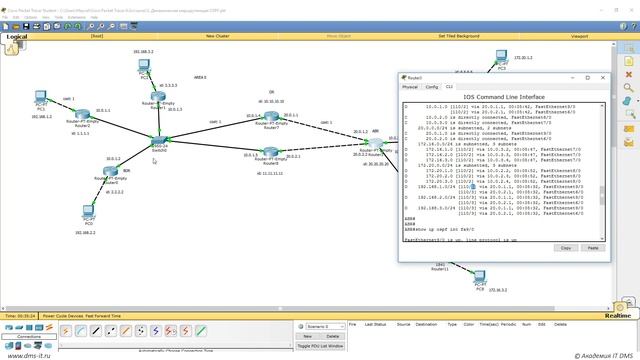
Task: Click the Paste toolbar icon
Action: [57, 27]
